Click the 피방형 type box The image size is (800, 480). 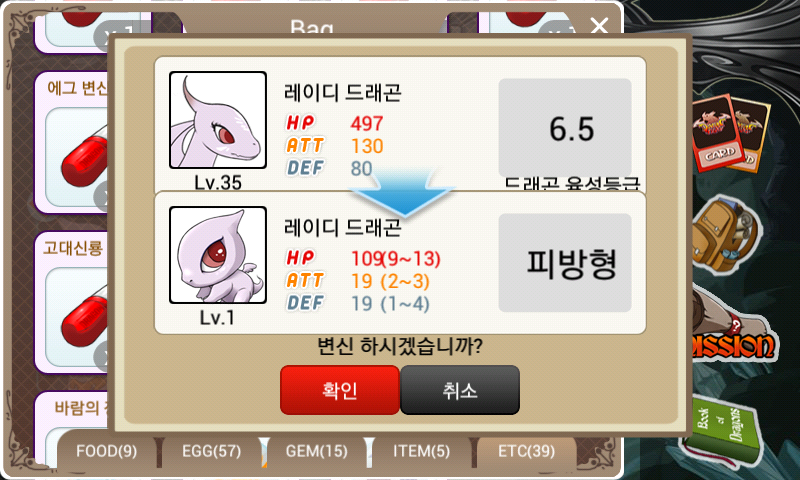pos(565,263)
